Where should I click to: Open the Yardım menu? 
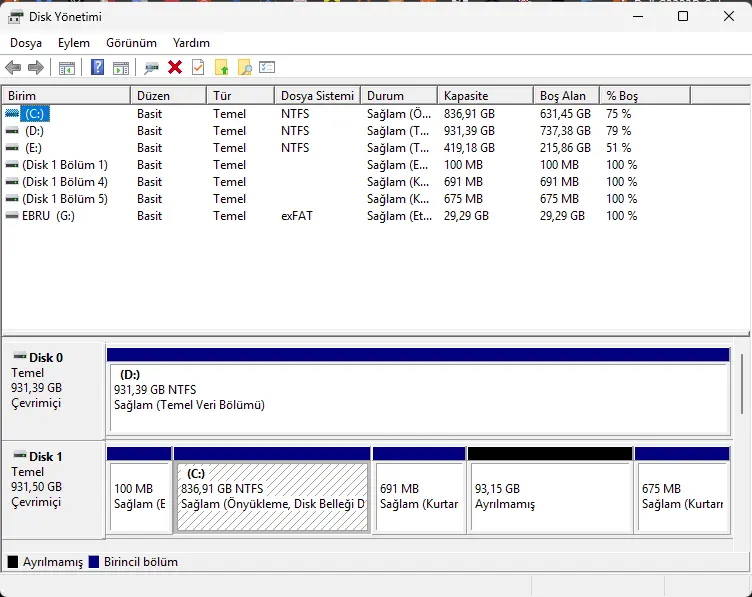pos(191,43)
